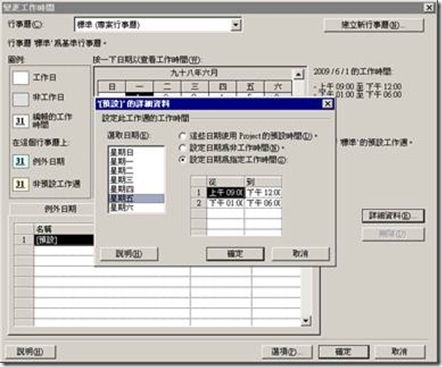Viewport: 442px width, 367px height.
Task: Open the 行事曆 calendar dropdown arrow
Action: click(x=236, y=25)
